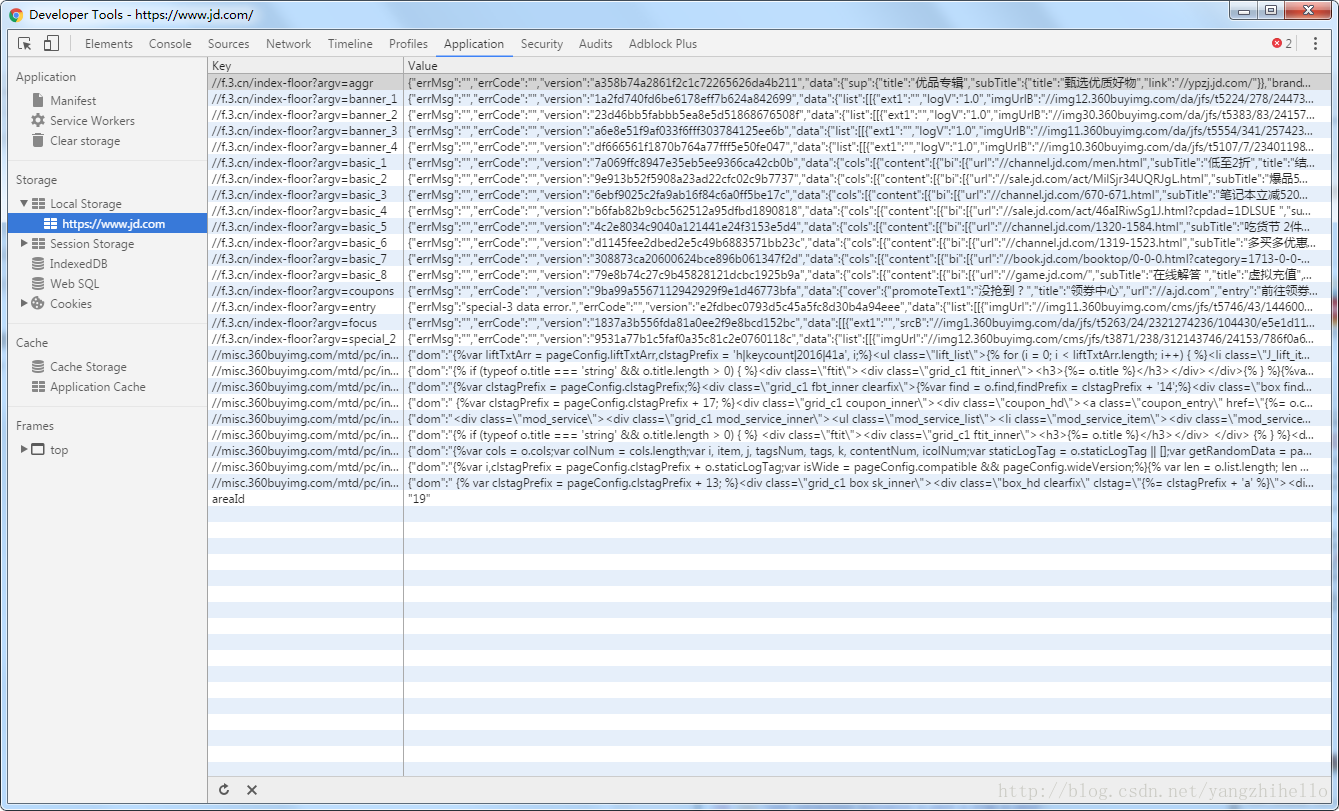The image size is (1339, 811).
Task: Select Cache Storage in Cache section
Action: 88,367
